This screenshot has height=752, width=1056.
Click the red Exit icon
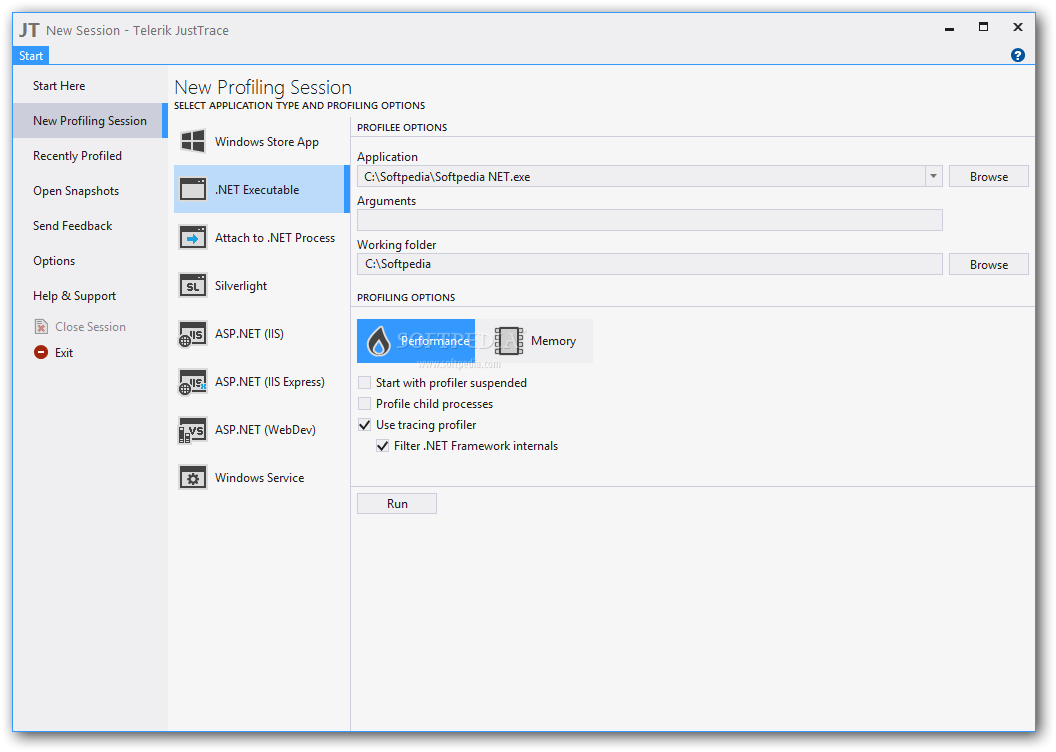coord(41,352)
